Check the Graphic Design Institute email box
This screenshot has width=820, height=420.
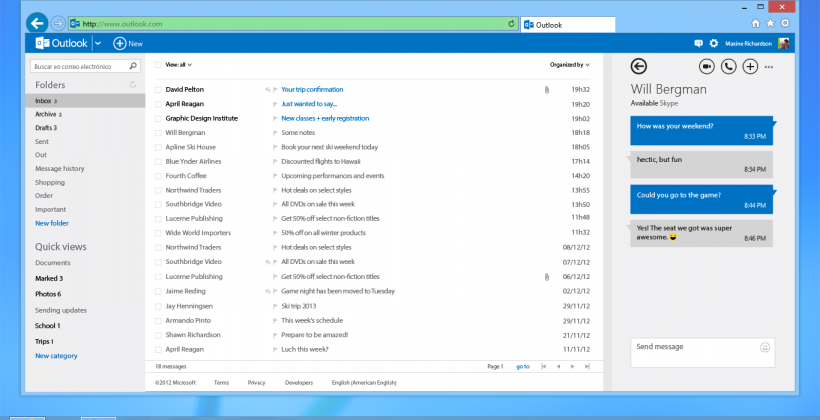tap(158, 119)
